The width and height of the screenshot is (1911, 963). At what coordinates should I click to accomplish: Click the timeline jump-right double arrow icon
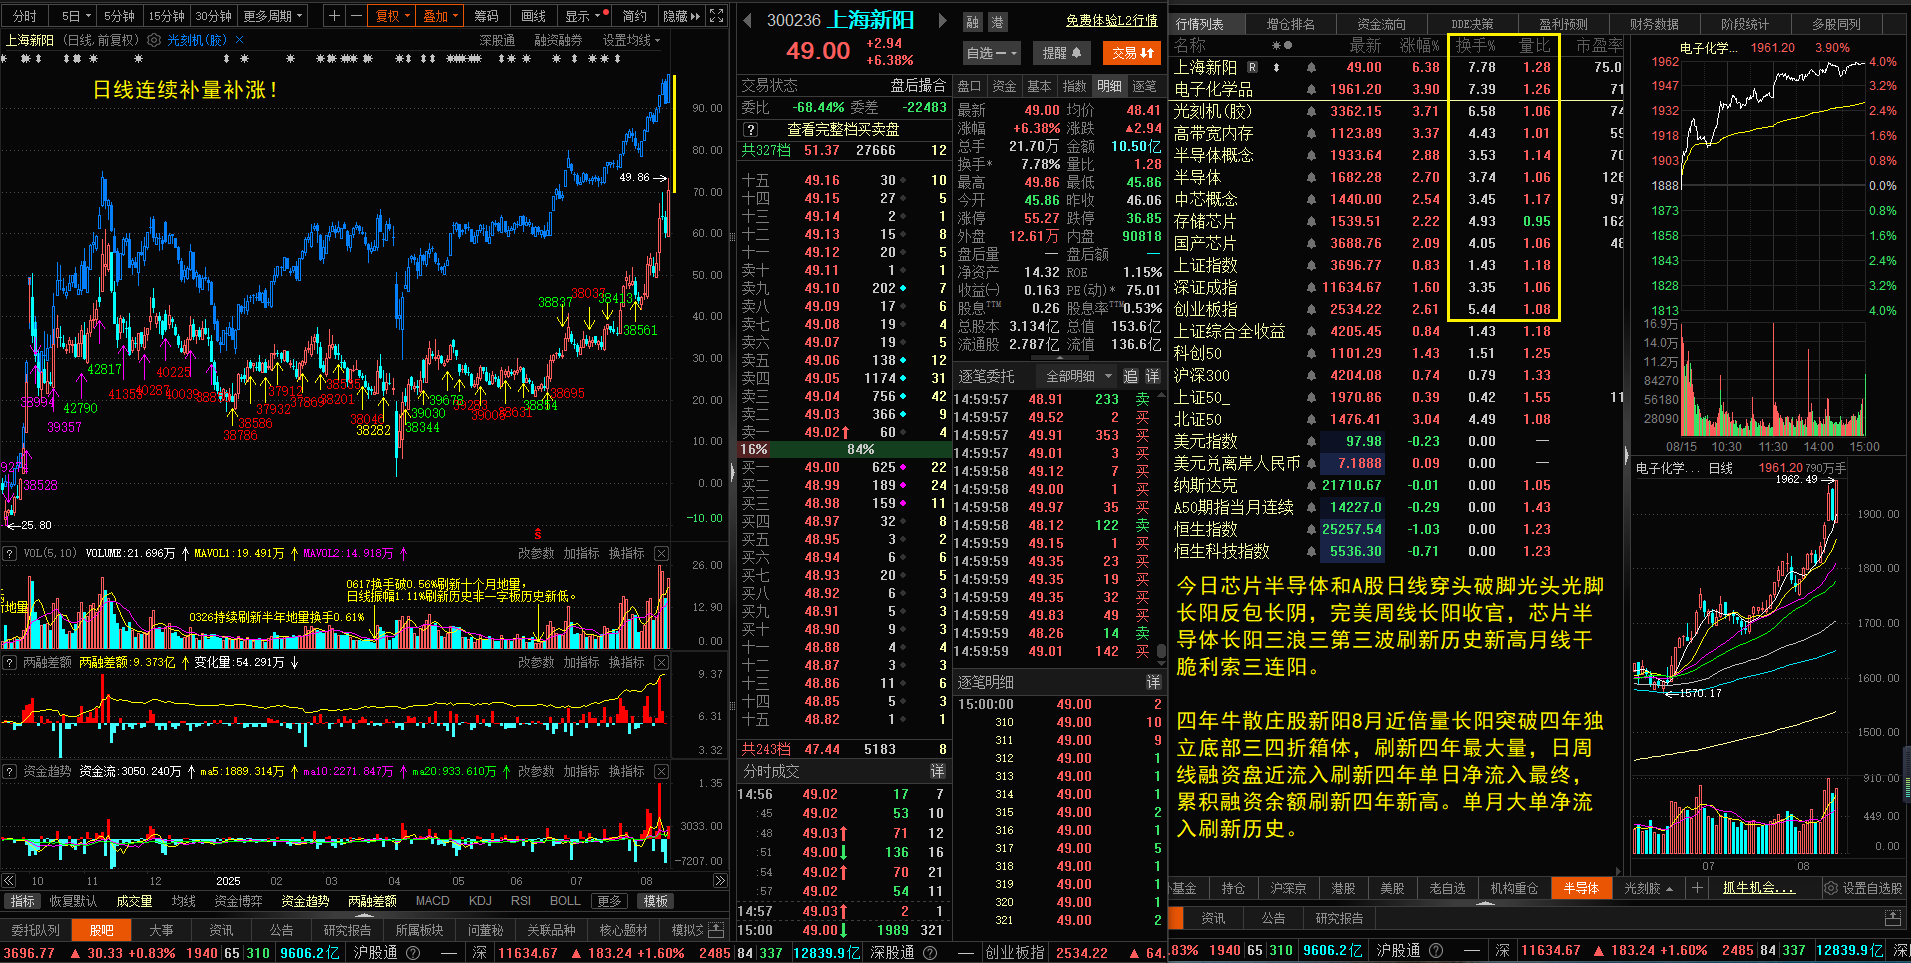pyautogui.click(x=719, y=881)
